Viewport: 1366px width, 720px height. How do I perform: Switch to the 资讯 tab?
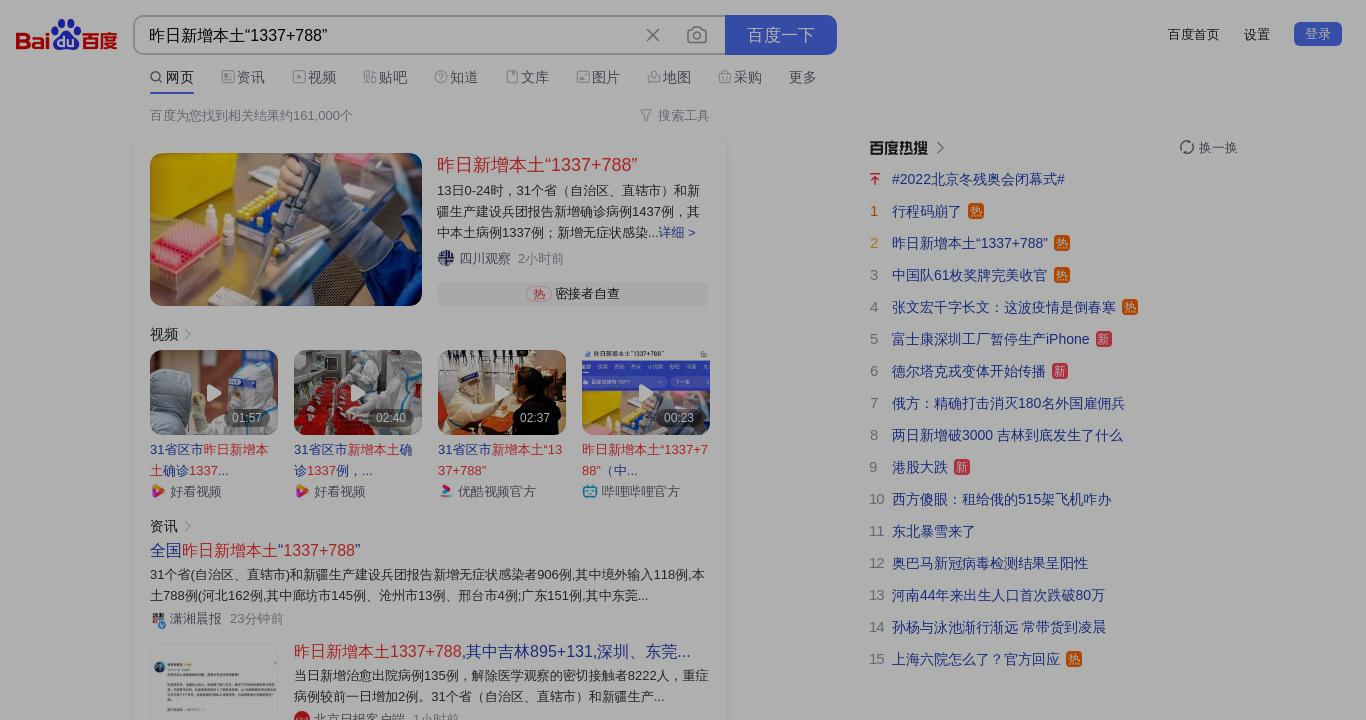click(x=243, y=77)
